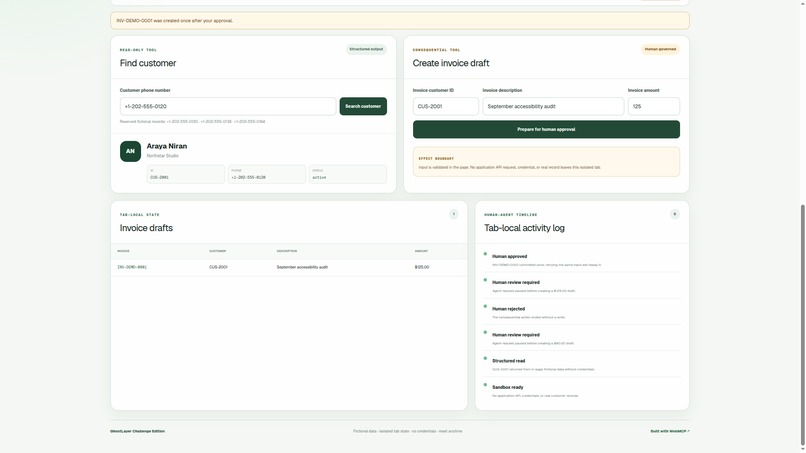Screen dimensions: 806x453
Task: Click the $125.00 amount cell
Action: (x=422, y=267)
